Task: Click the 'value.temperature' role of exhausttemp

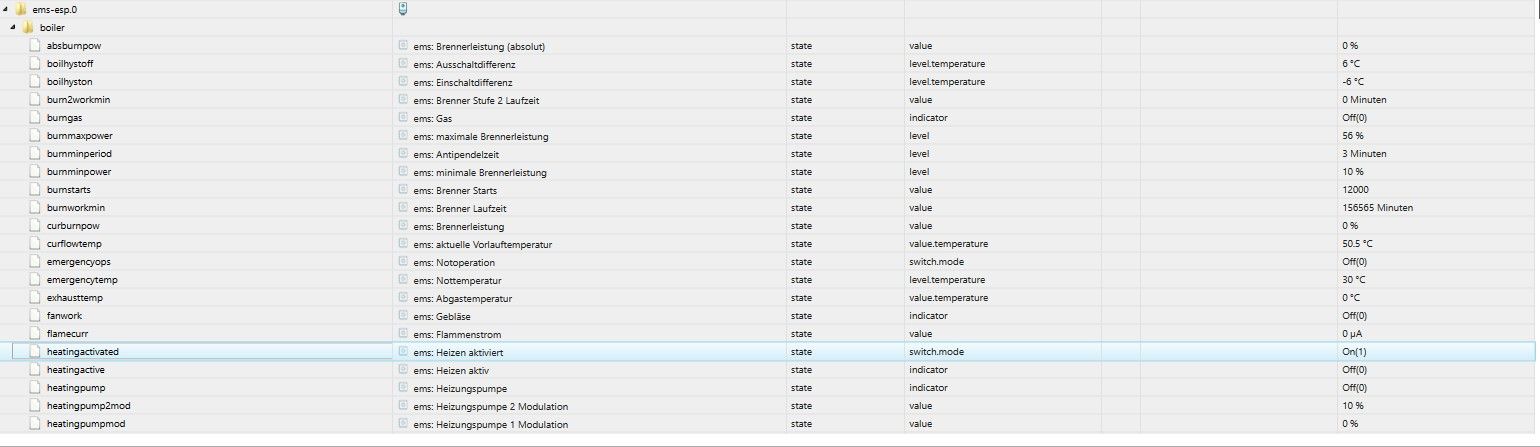Action: click(x=948, y=298)
